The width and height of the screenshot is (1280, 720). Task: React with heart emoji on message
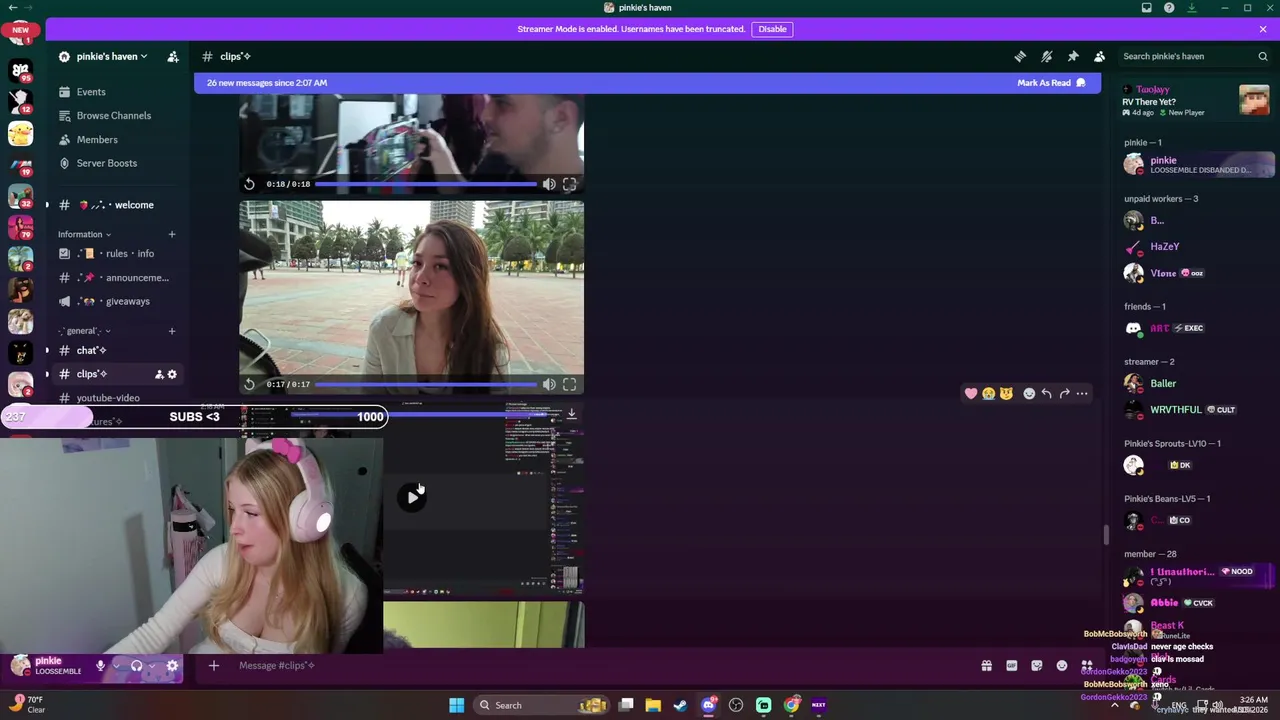coord(970,393)
